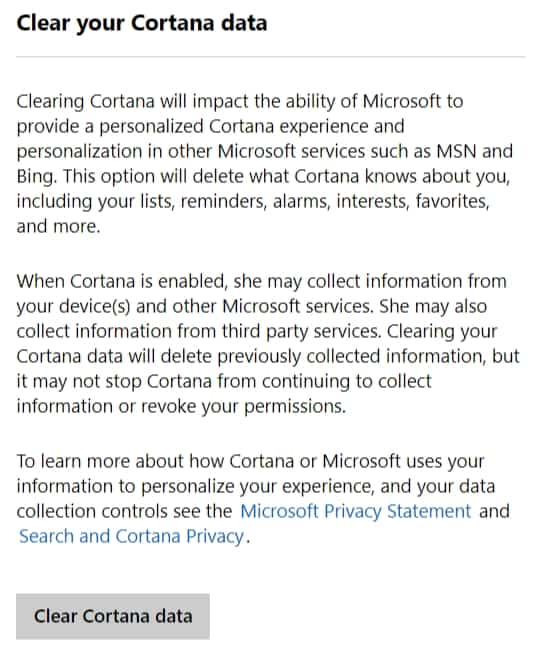The width and height of the screenshot is (542, 655).
Task: Click the text 'revoke your permissions'
Action: tap(243, 406)
